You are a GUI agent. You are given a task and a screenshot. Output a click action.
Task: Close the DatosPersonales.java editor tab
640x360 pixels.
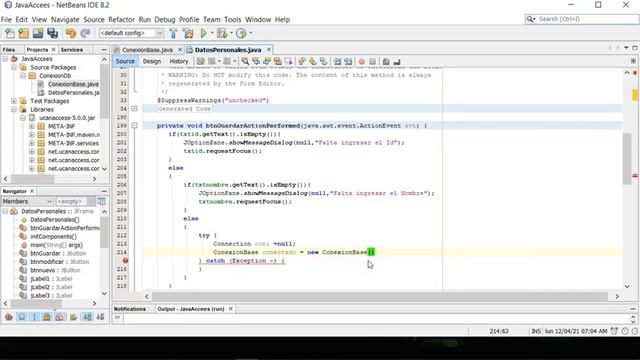coord(269,50)
